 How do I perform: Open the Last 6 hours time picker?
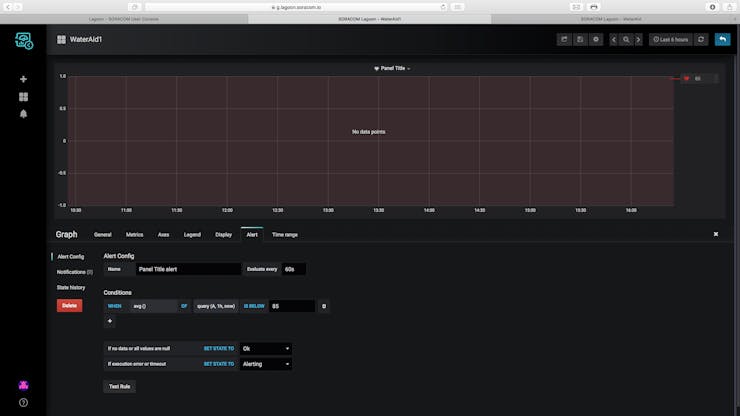[x=670, y=40]
